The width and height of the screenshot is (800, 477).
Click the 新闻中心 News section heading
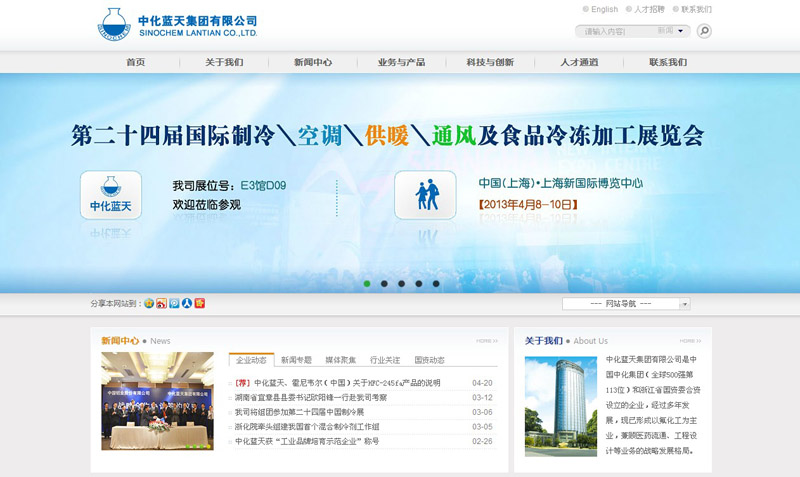[136, 341]
